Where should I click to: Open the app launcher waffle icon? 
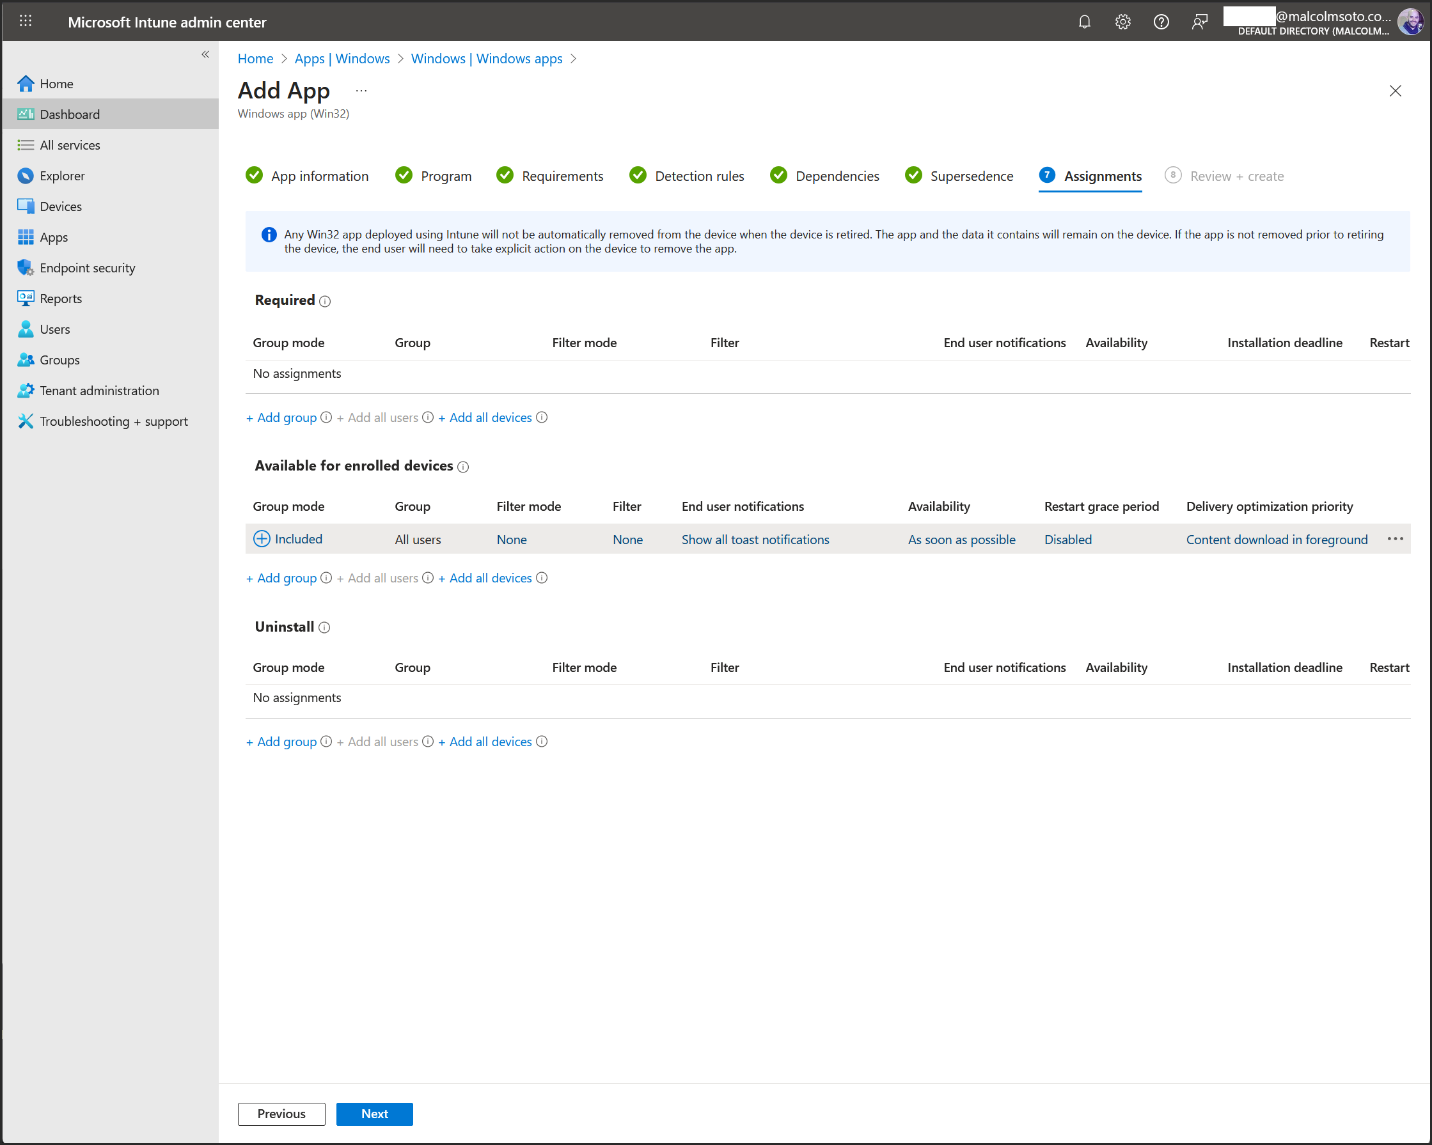[x=26, y=21]
